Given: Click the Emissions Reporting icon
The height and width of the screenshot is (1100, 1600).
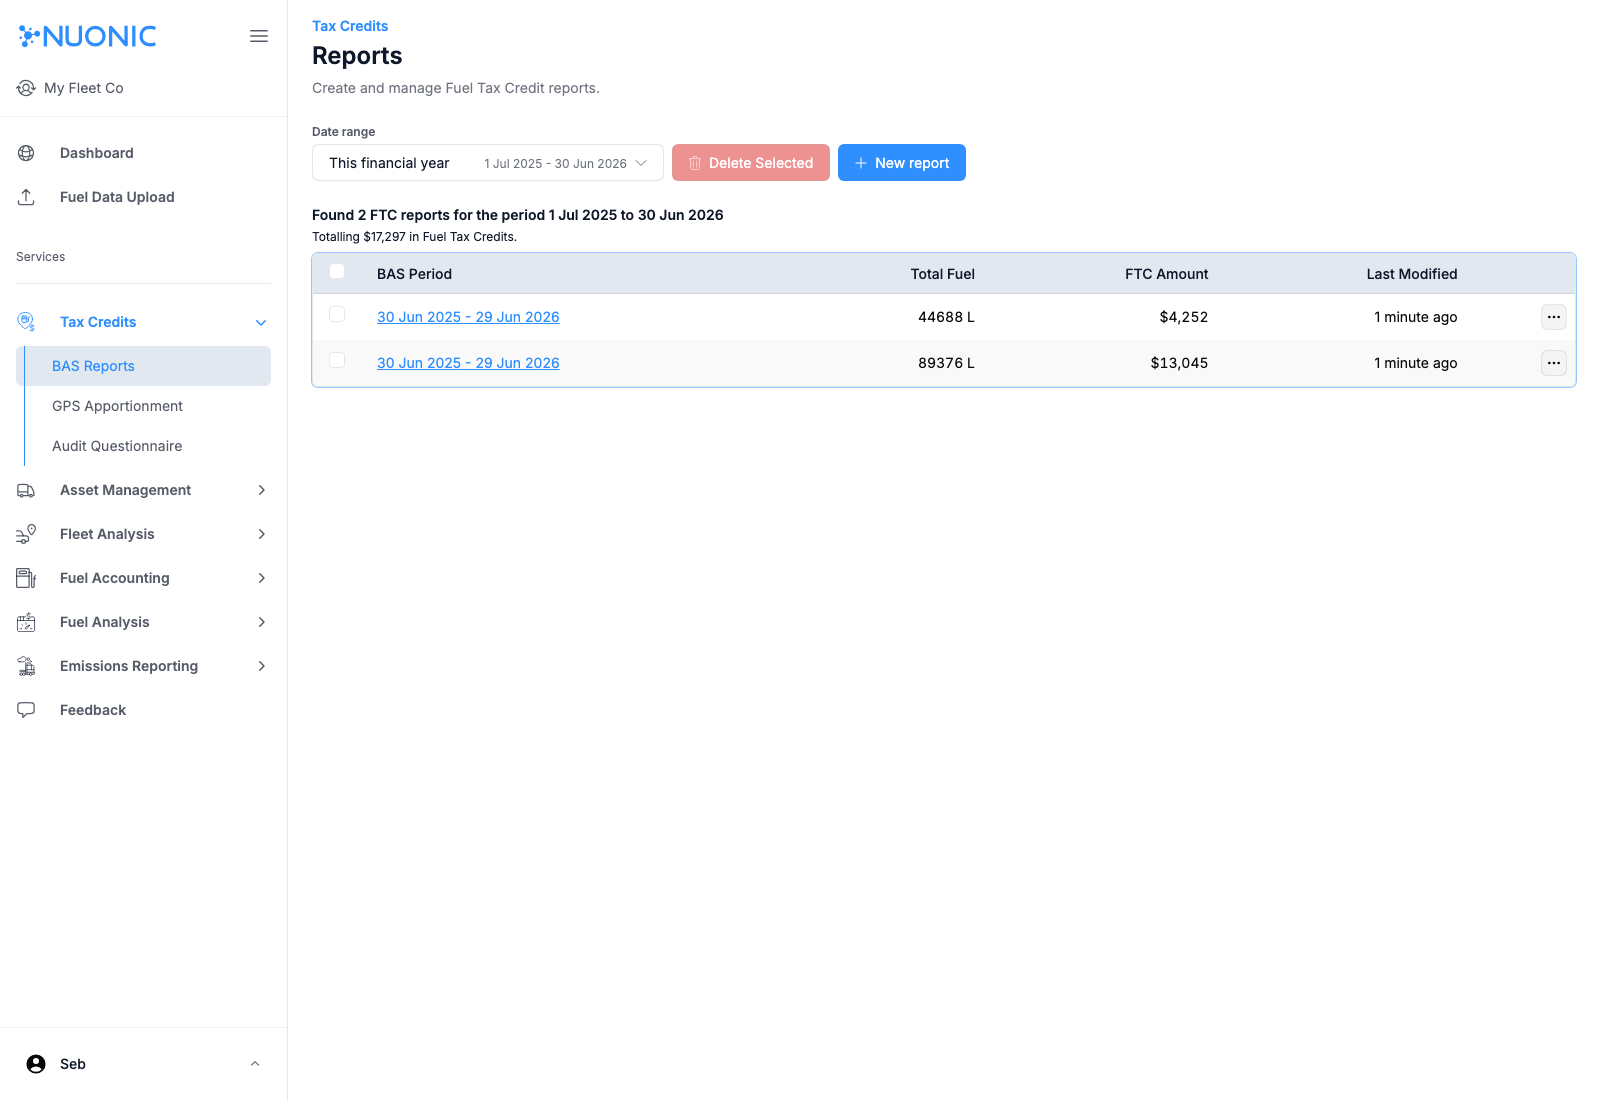Looking at the screenshot, I should pyautogui.click(x=25, y=666).
